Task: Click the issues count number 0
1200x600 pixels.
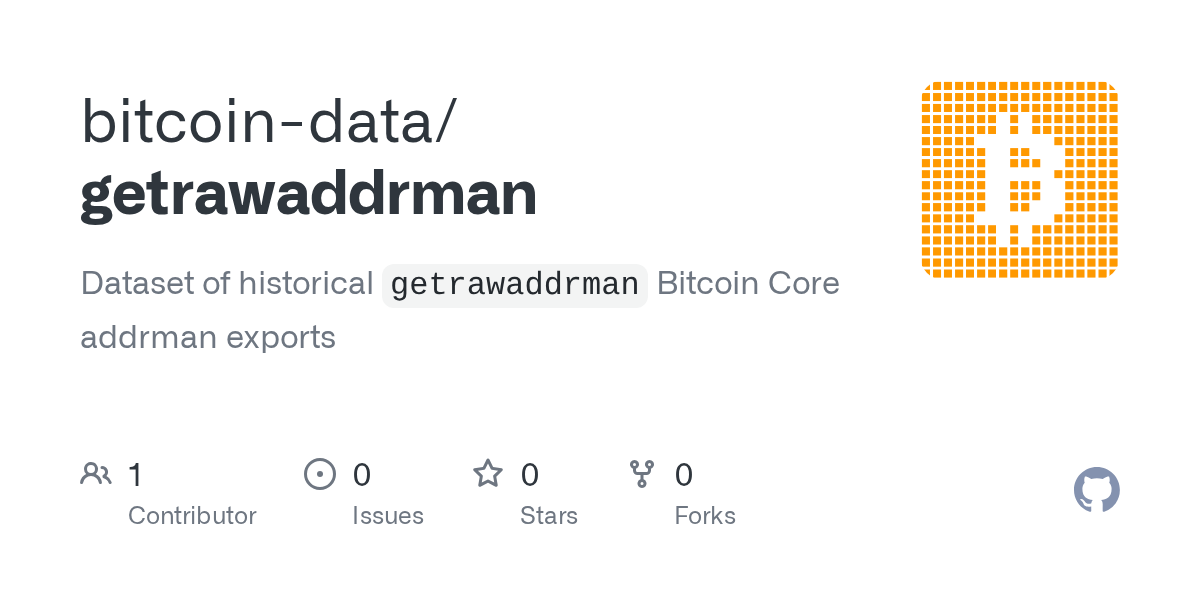Action: (x=362, y=475)
